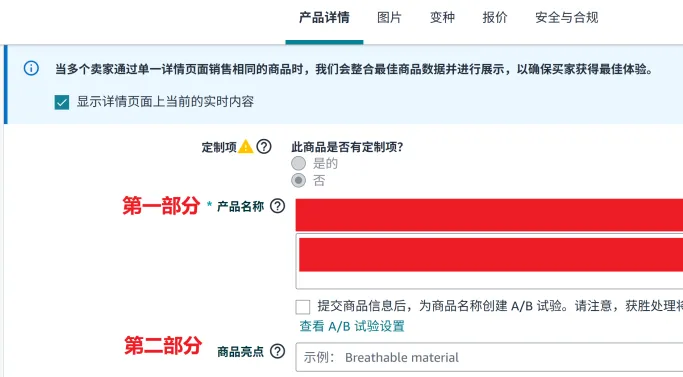Click the 此商品是否有定制项? question text
Viewport: 683px width, 377px height.
(x=347, y=147)
